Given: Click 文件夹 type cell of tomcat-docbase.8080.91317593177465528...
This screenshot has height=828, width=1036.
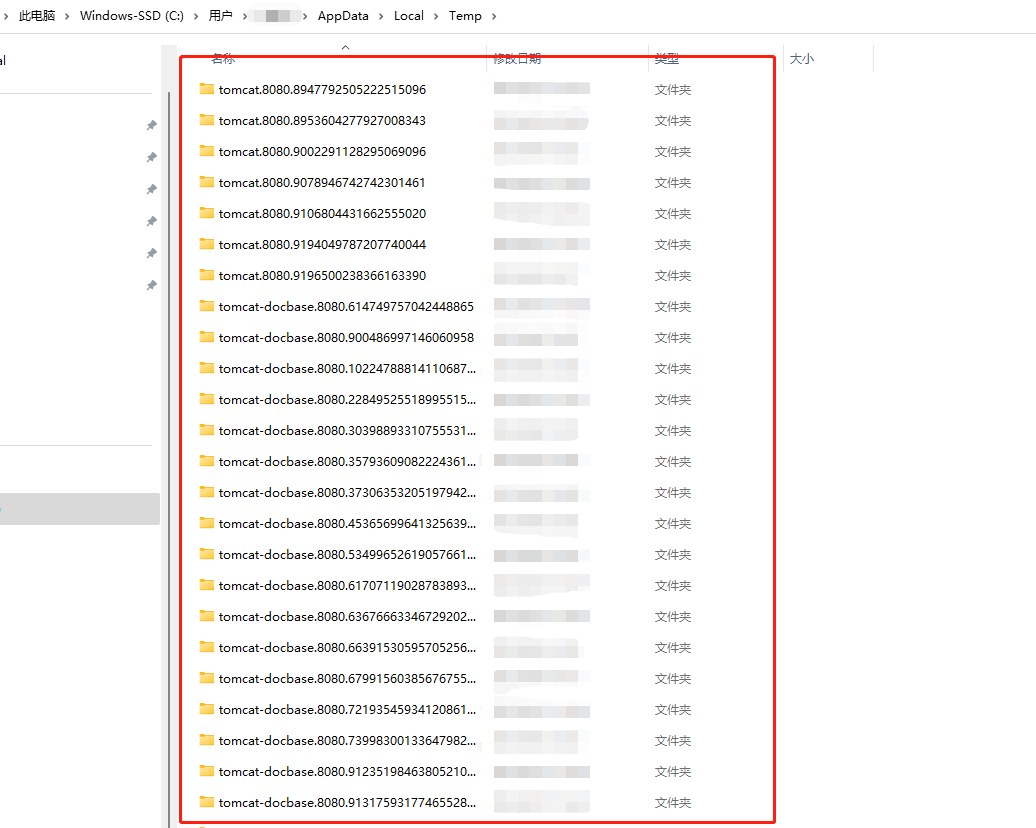Looking at the screenshot, I should point(673,803).
